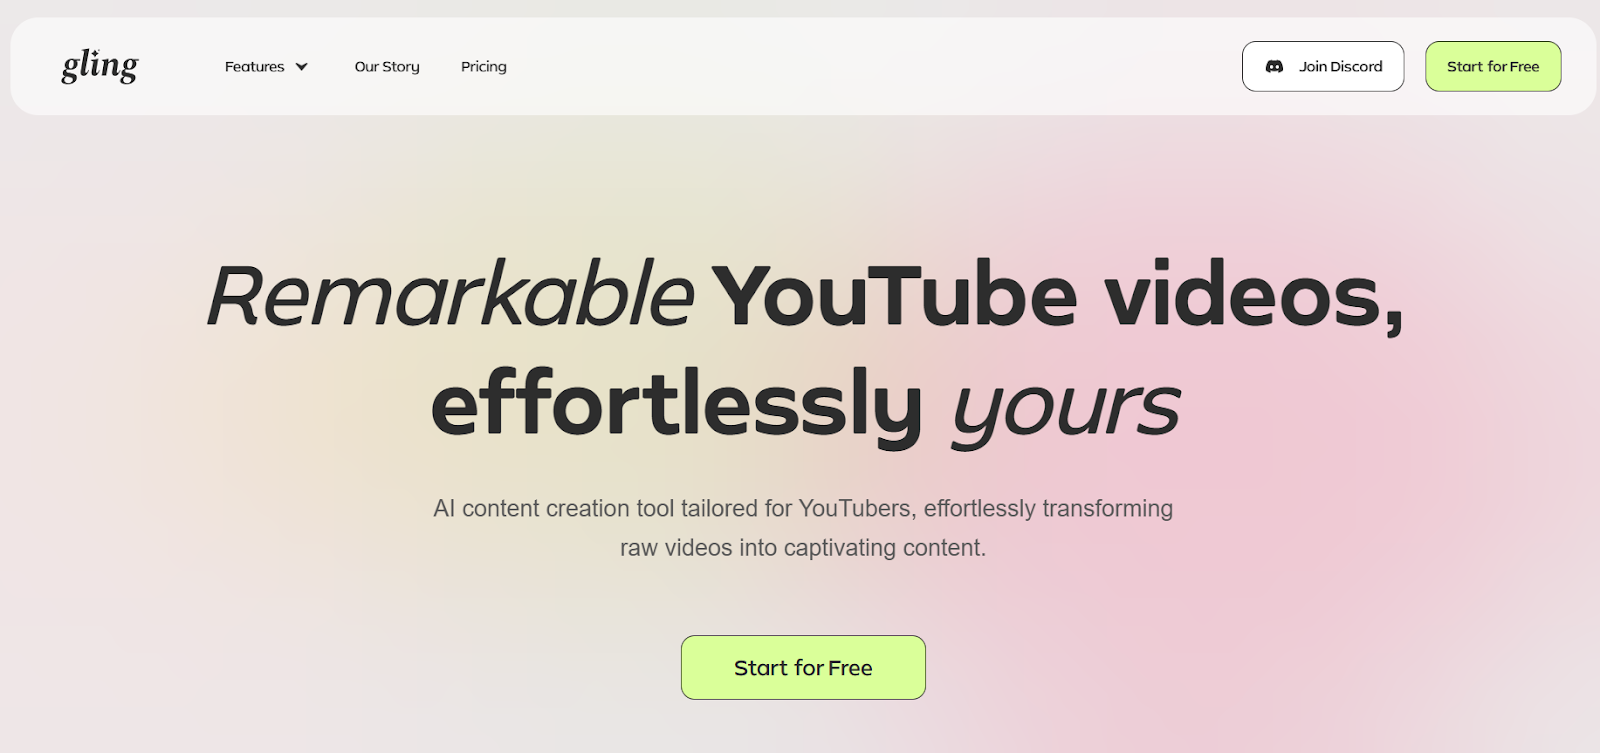
Task: Click the italic word yours in the headline
Action: [x=1066, y=410]
